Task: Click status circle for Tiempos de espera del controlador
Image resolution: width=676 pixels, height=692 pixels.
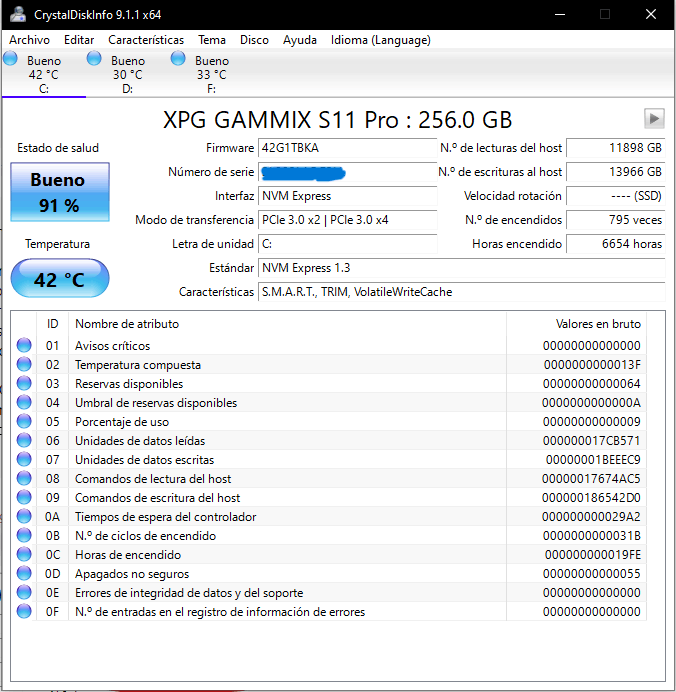Action: [x=24, y=516]
